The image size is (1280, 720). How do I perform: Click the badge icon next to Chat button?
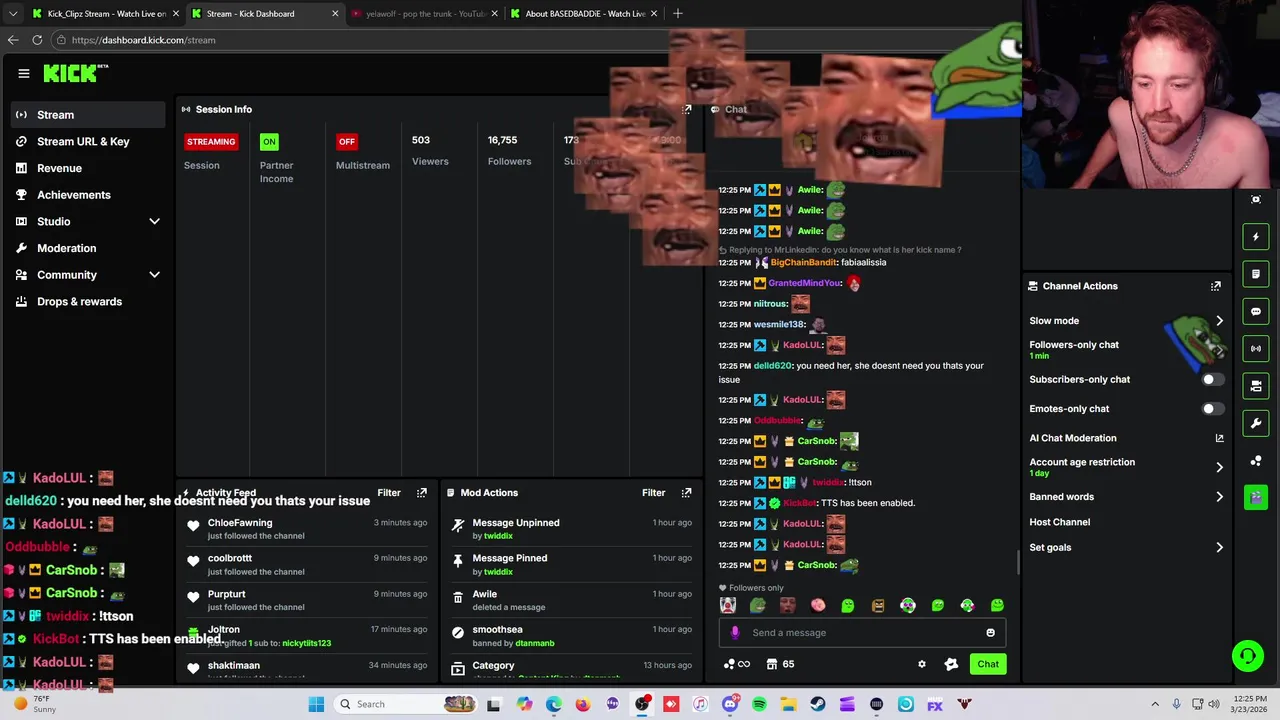pos(951,664)
